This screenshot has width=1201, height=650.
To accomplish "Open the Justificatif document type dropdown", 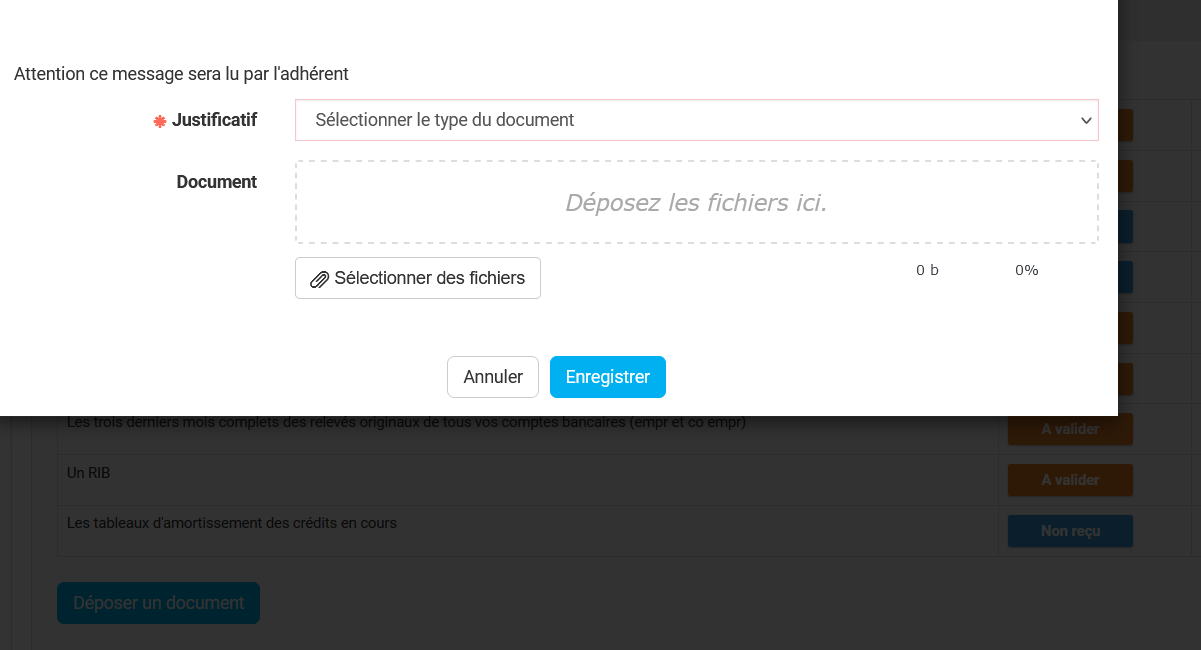I will (696, 120).
